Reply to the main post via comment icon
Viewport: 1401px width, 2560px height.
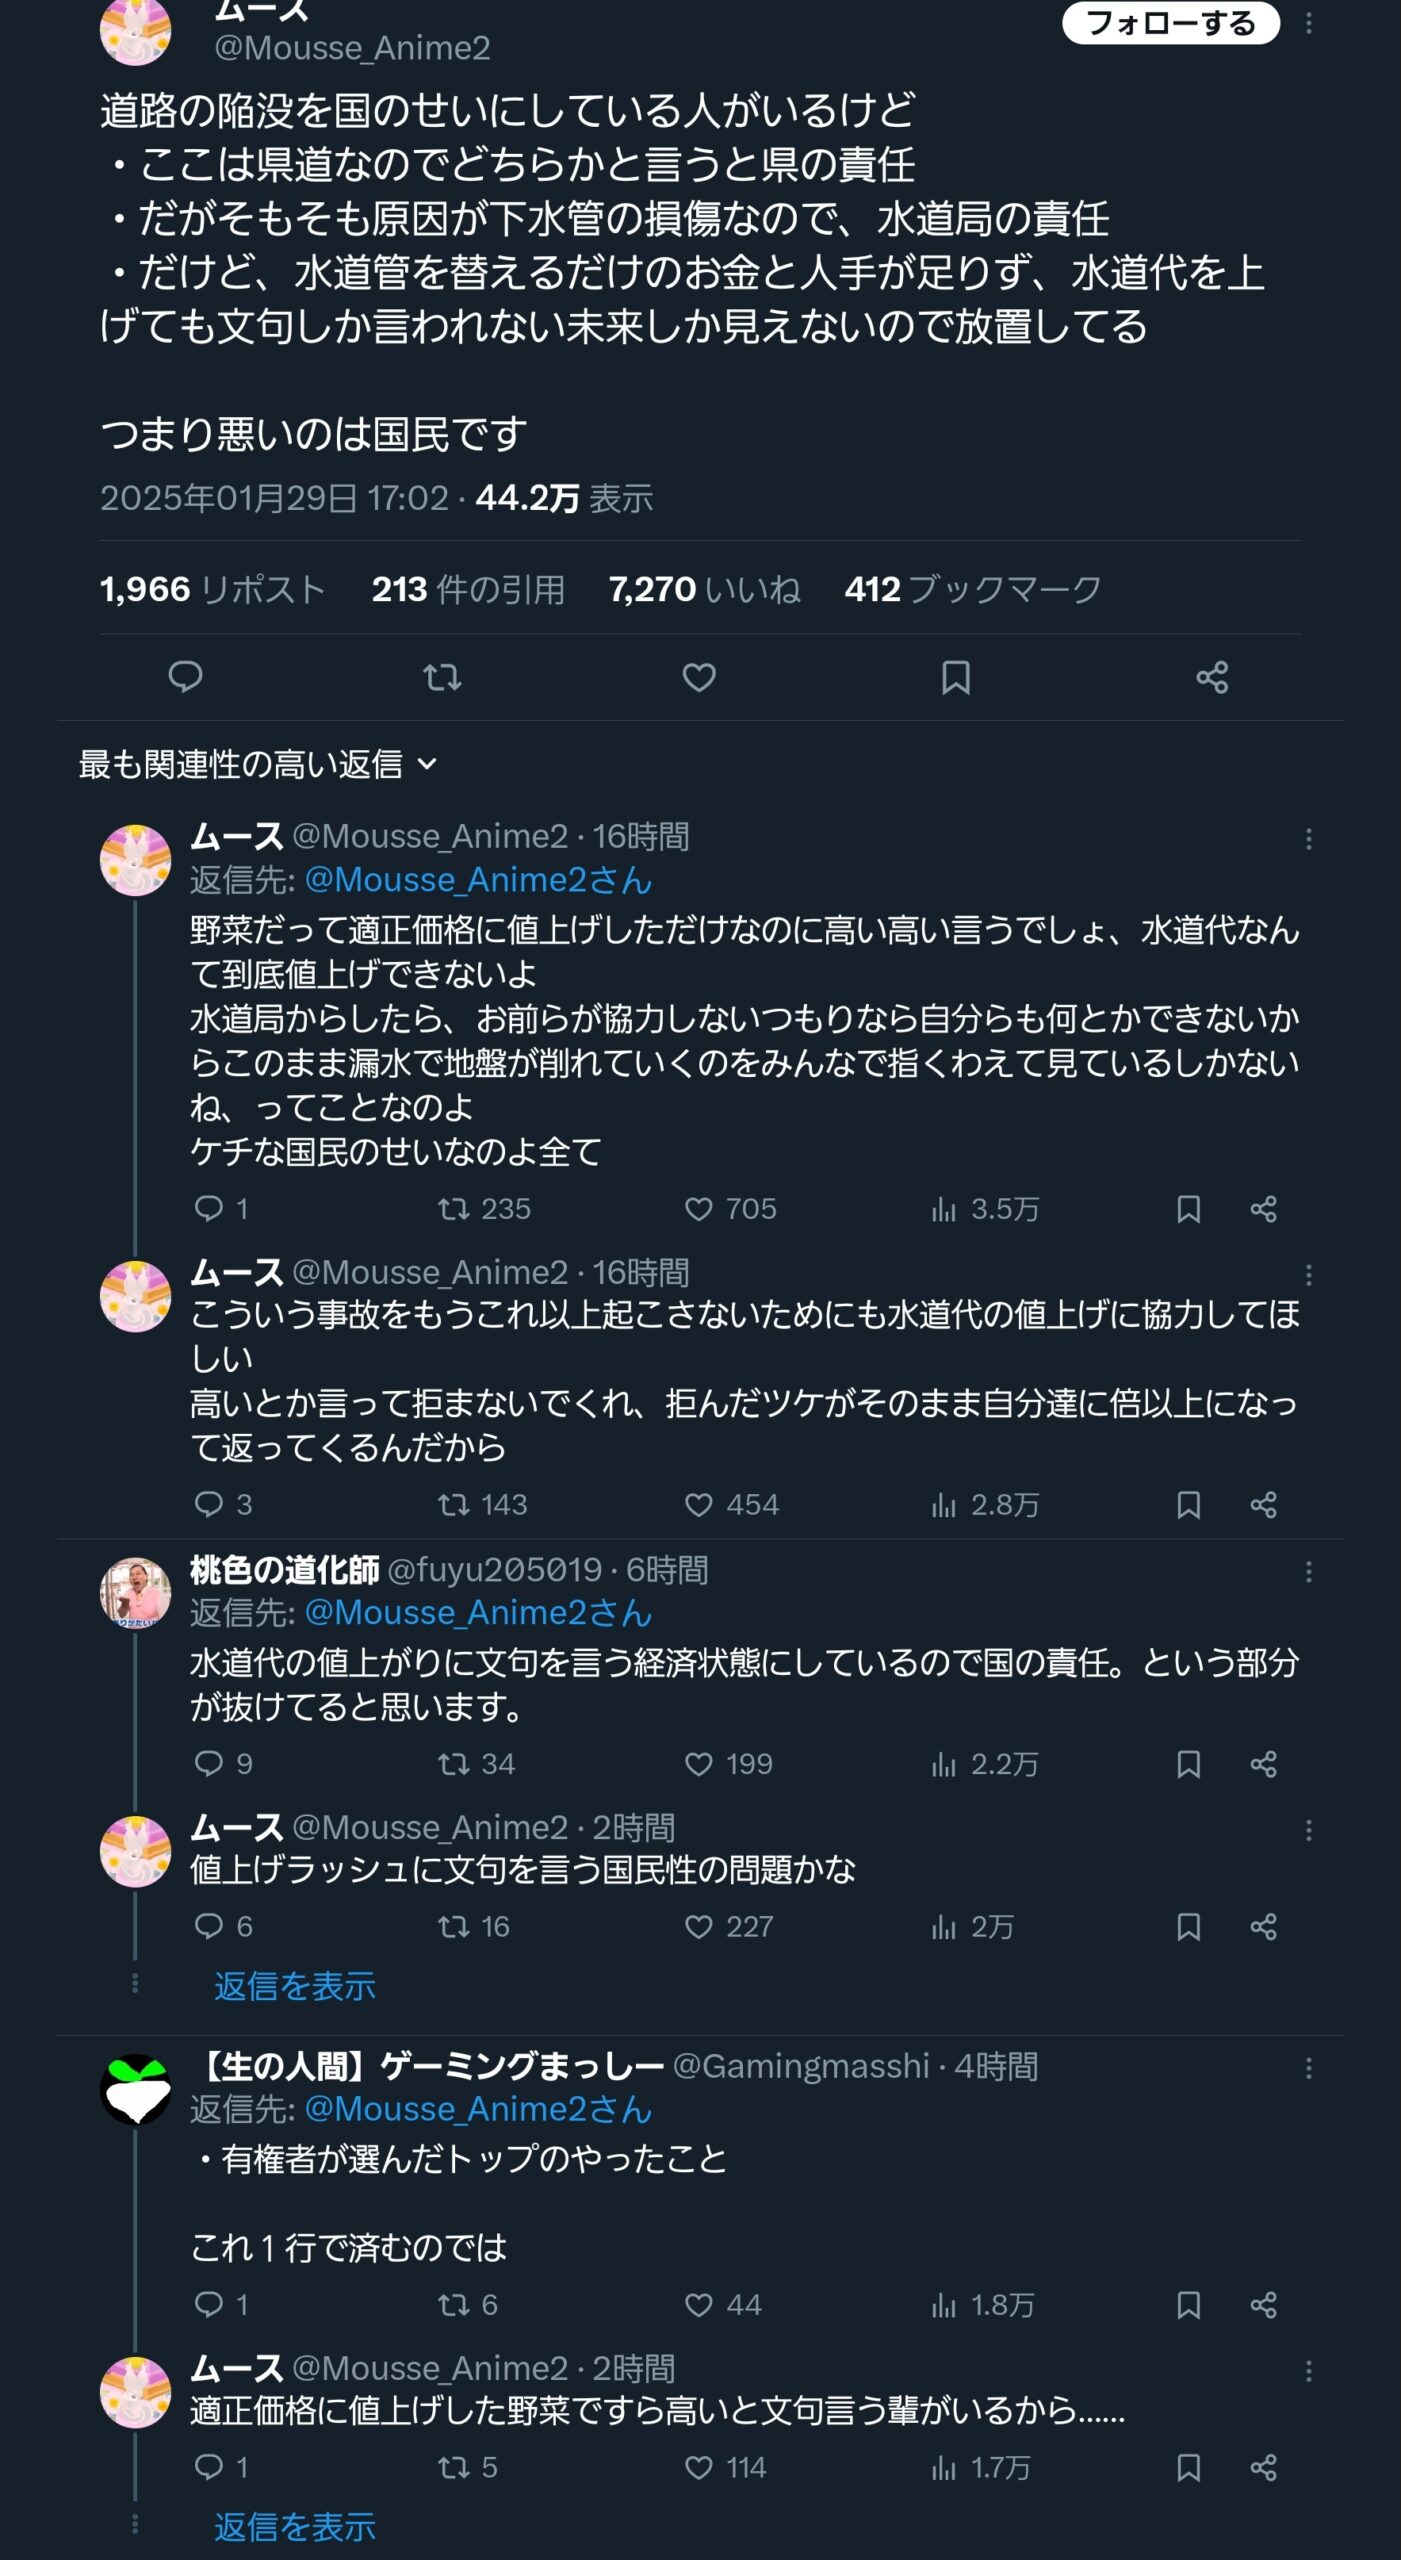pos(185,677)
